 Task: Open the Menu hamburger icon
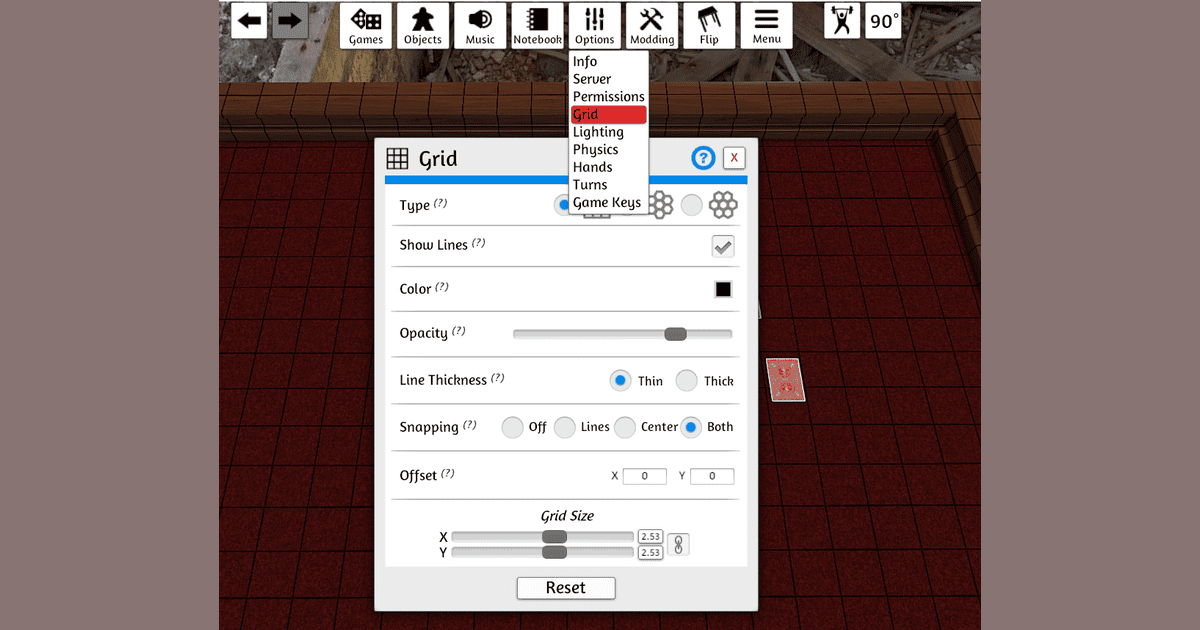tap(766, 25)
